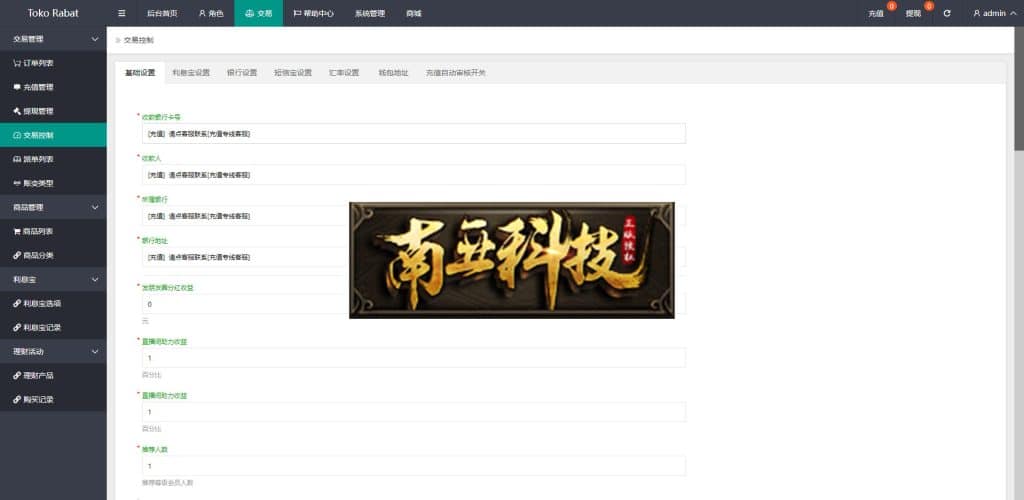Open 商城 in top navigation

coord(413,13)
